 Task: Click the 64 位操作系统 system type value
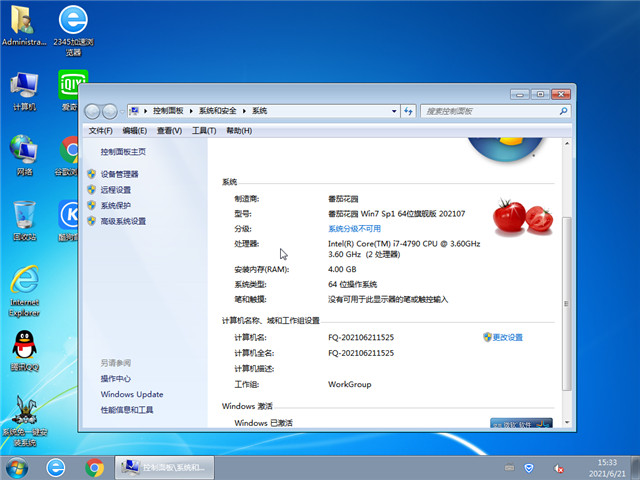coord(352,284)
